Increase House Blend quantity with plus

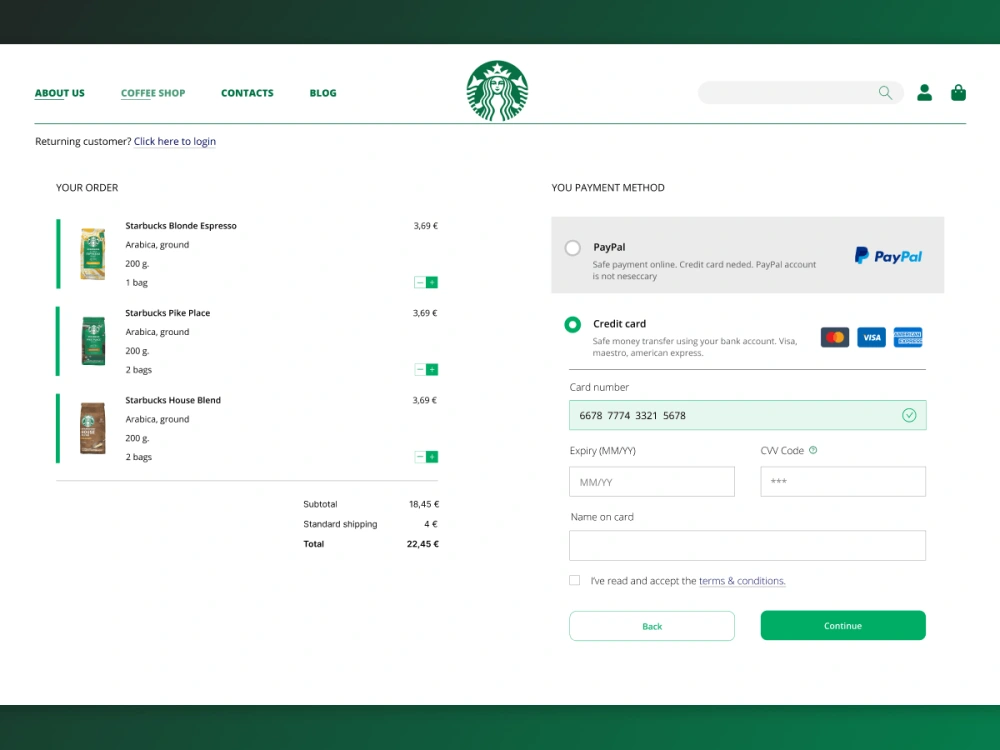[x=432, y=457]
